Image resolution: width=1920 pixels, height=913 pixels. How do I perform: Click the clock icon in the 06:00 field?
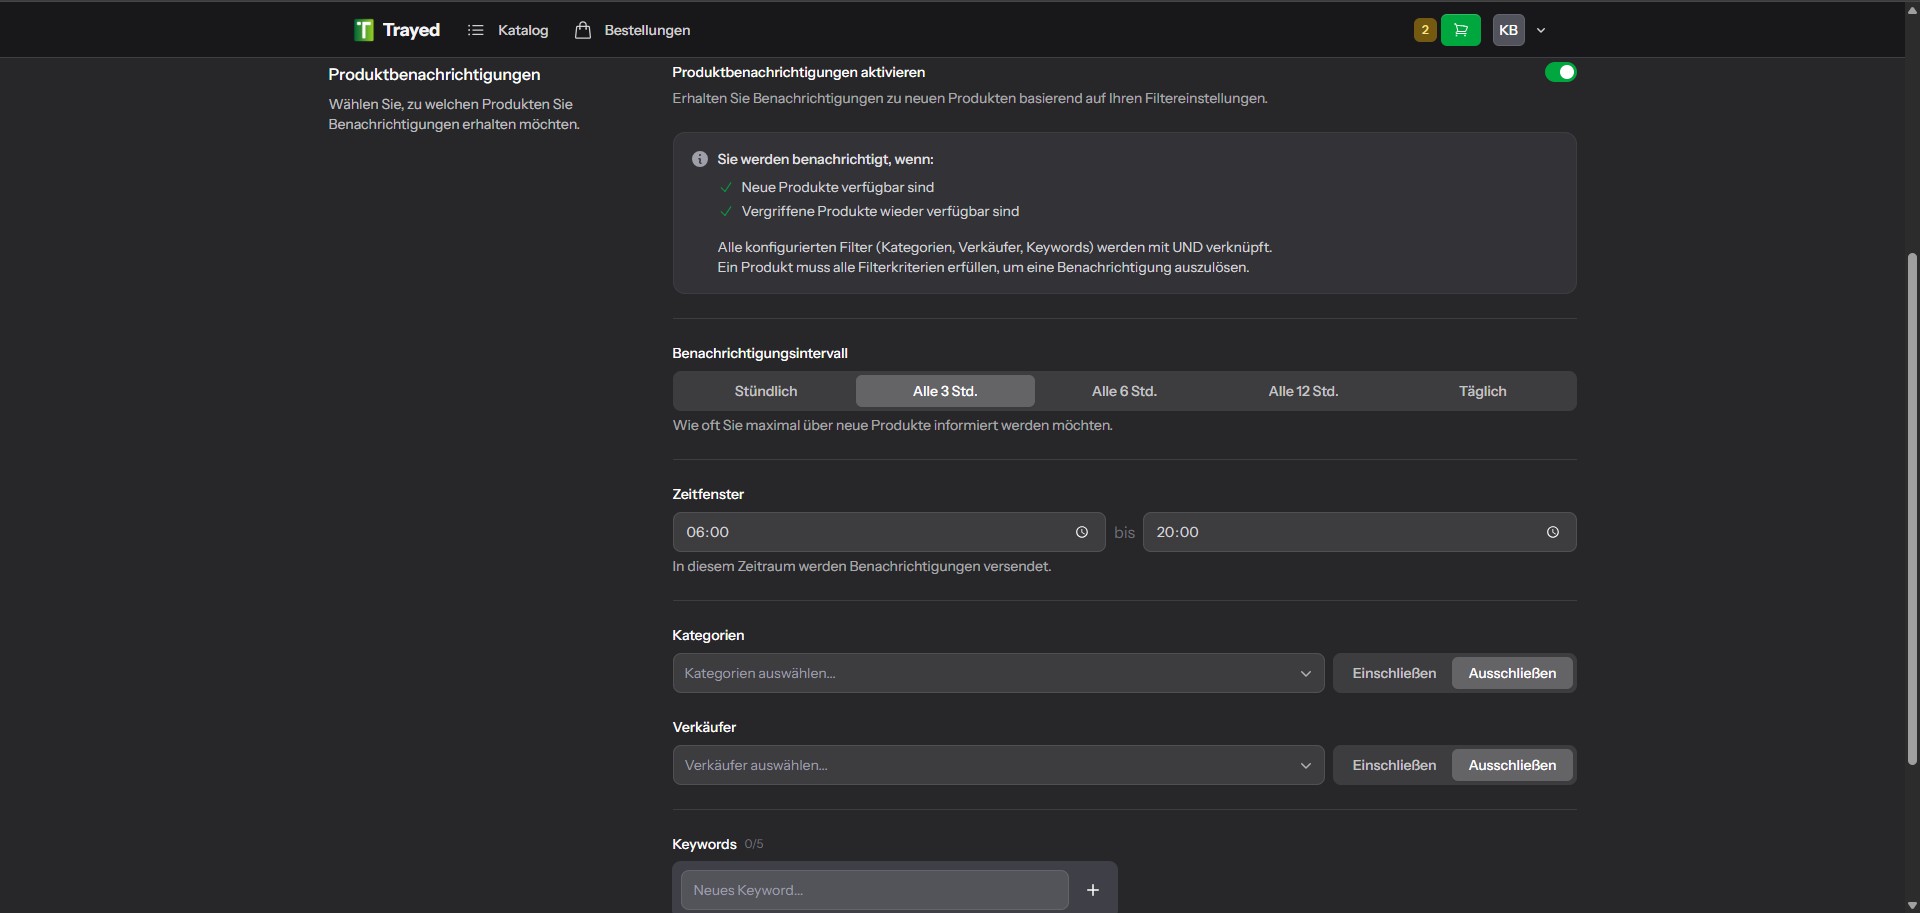coord(1082,532)
